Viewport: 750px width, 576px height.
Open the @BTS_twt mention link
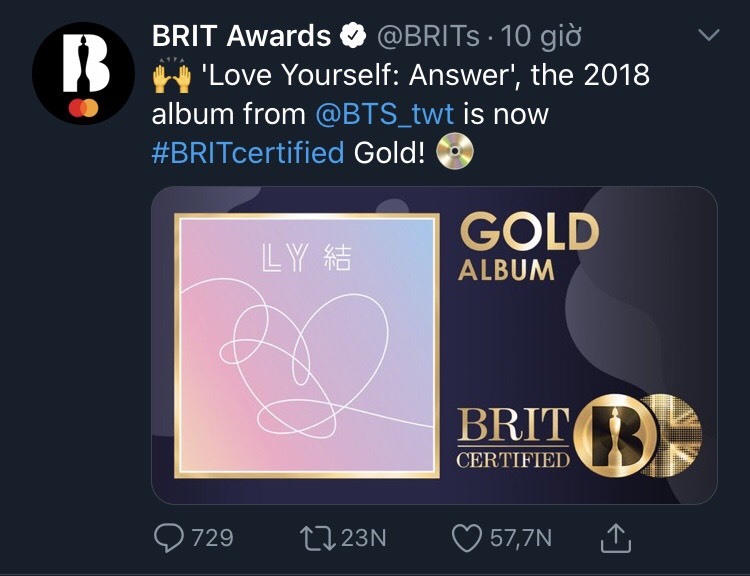[x=384, y=114]
